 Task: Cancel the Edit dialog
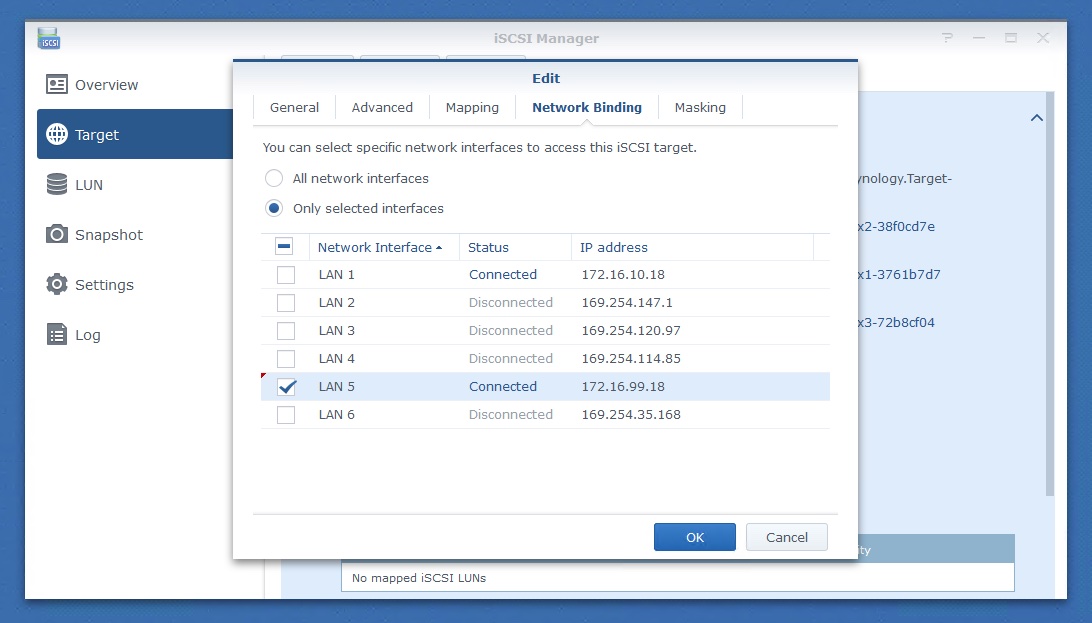pyautogui.click(x=786, y=537)
